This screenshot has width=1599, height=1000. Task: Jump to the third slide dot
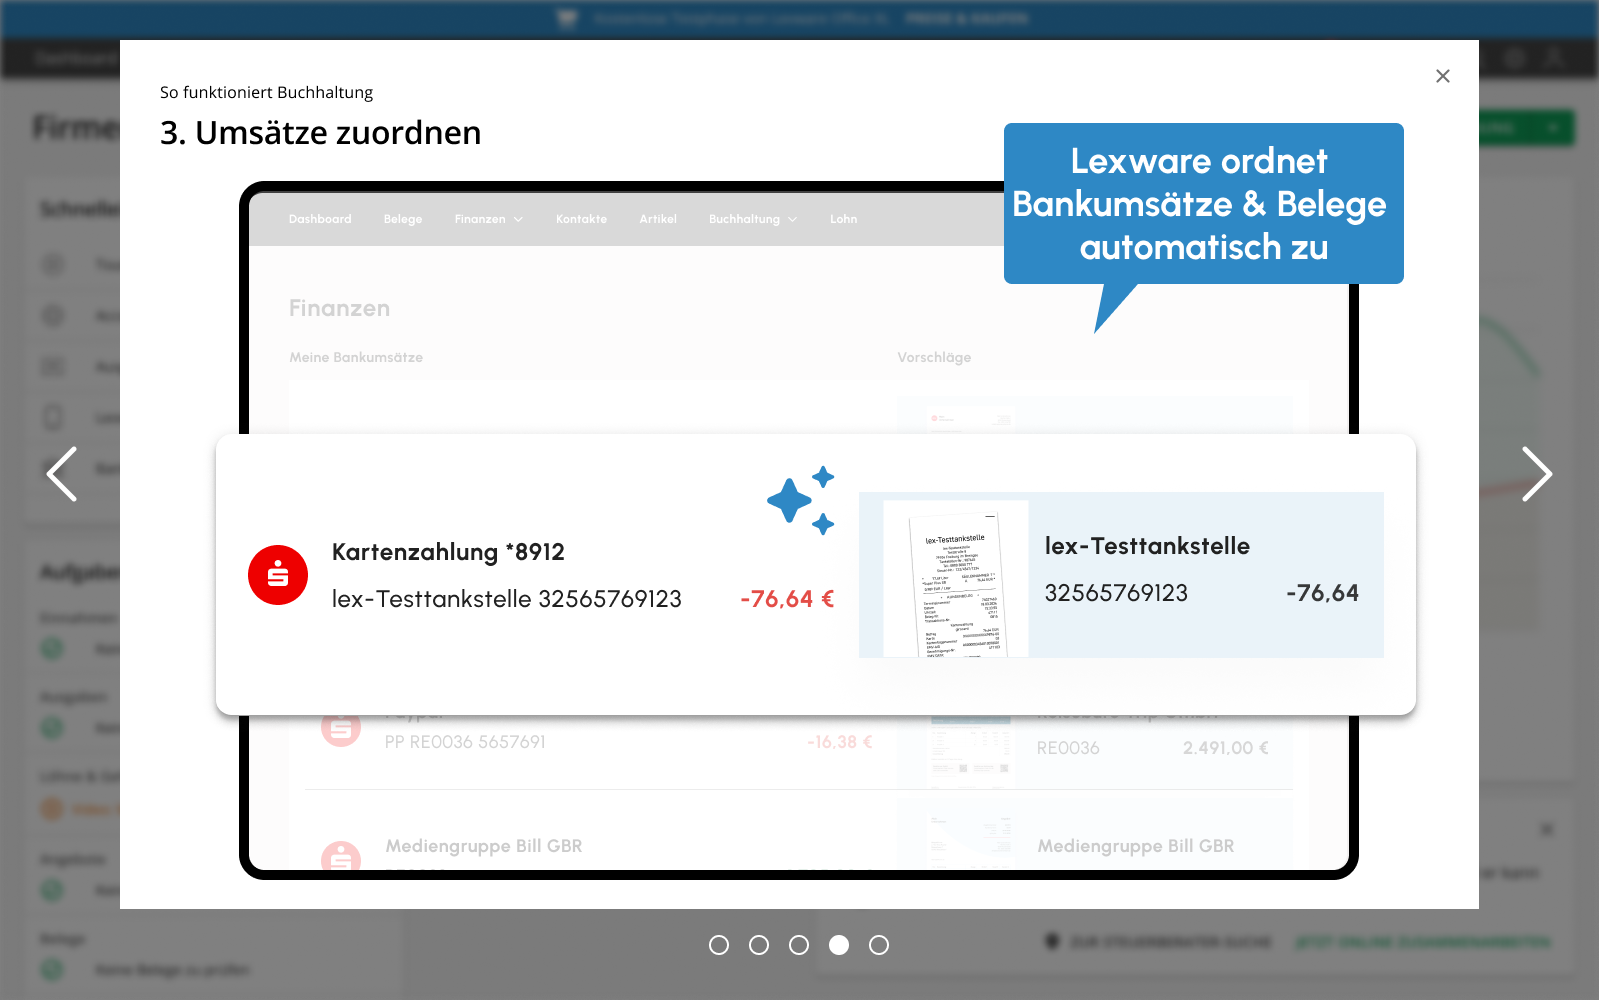click(799, 945)
